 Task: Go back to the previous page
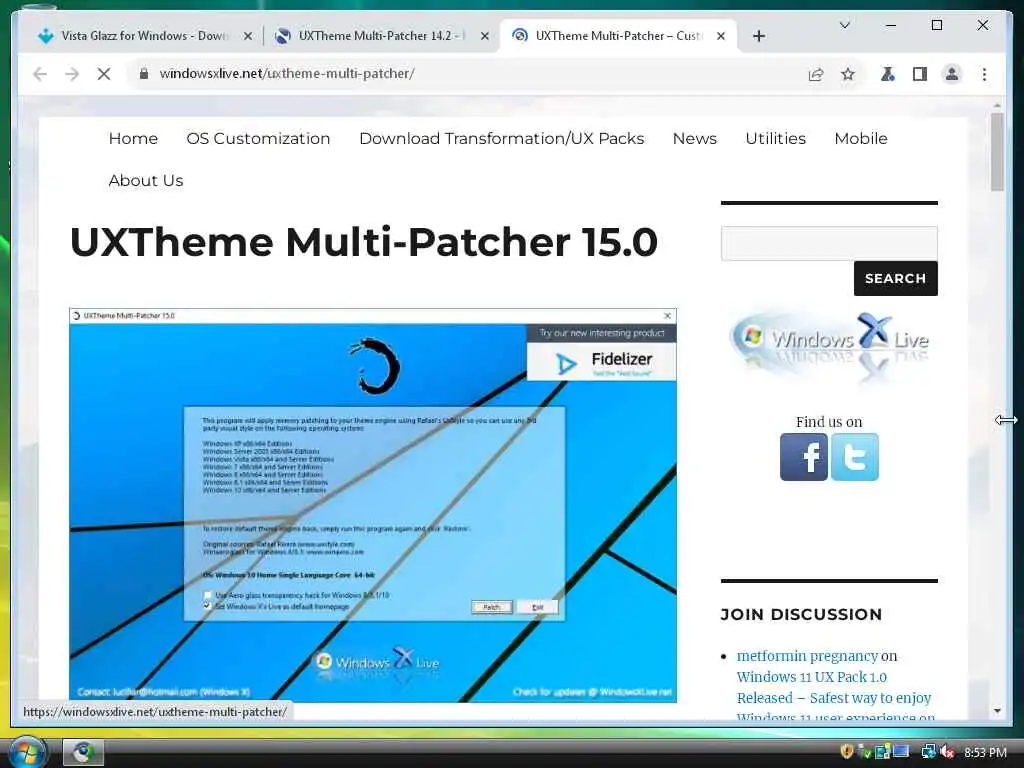pos(40,74)
